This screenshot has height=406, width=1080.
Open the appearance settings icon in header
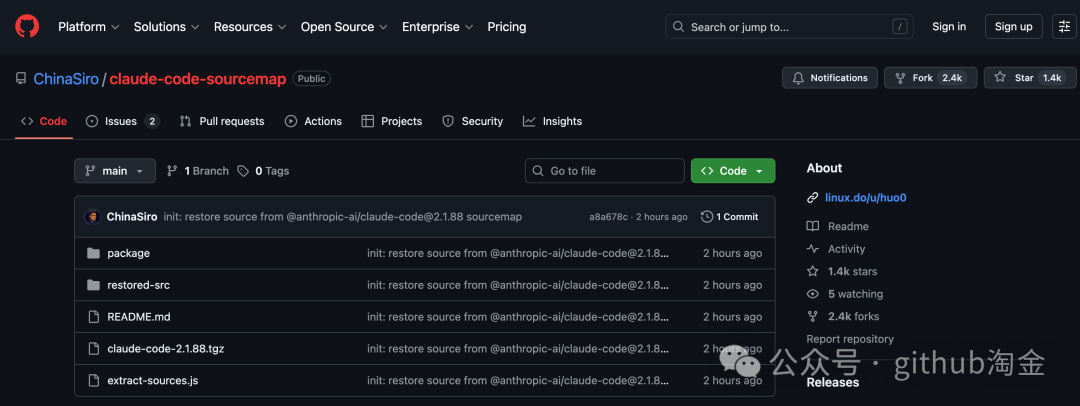point(1063,27)
